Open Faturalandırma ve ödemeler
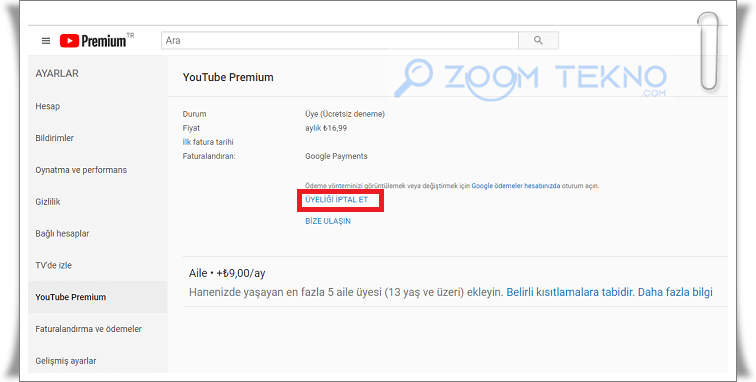The height and width of the screenshot is (382, 756). [x=88, y=329]
